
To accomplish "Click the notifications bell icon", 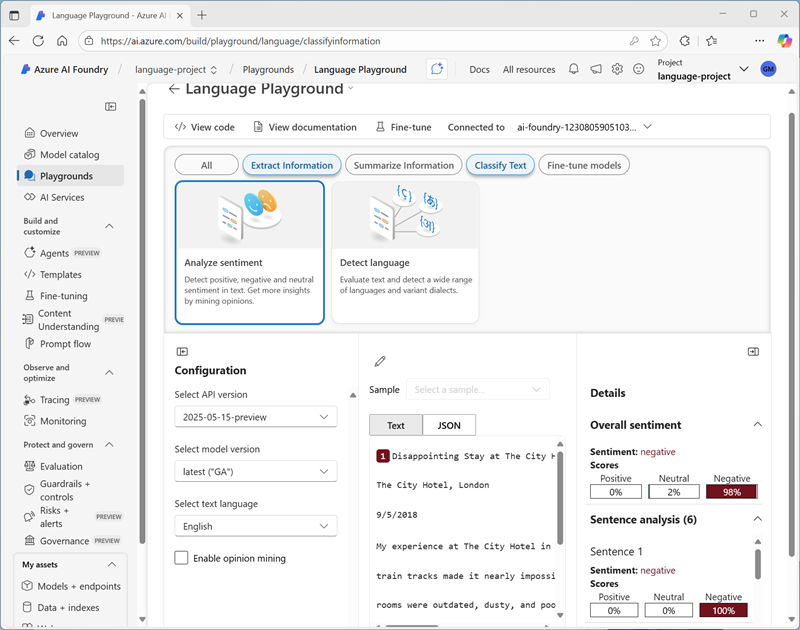I will click(x=574, y=69).
